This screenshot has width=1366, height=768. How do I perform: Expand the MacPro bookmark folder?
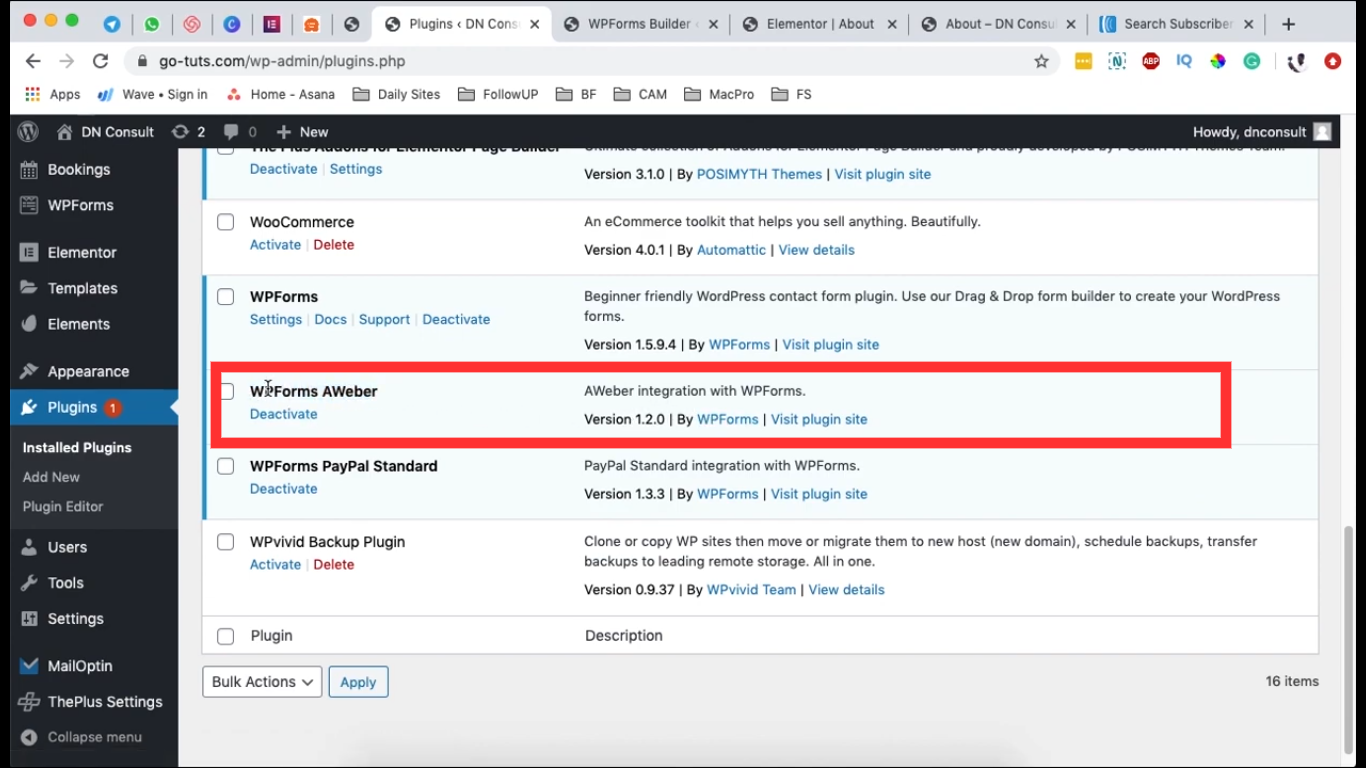[719, 94]
